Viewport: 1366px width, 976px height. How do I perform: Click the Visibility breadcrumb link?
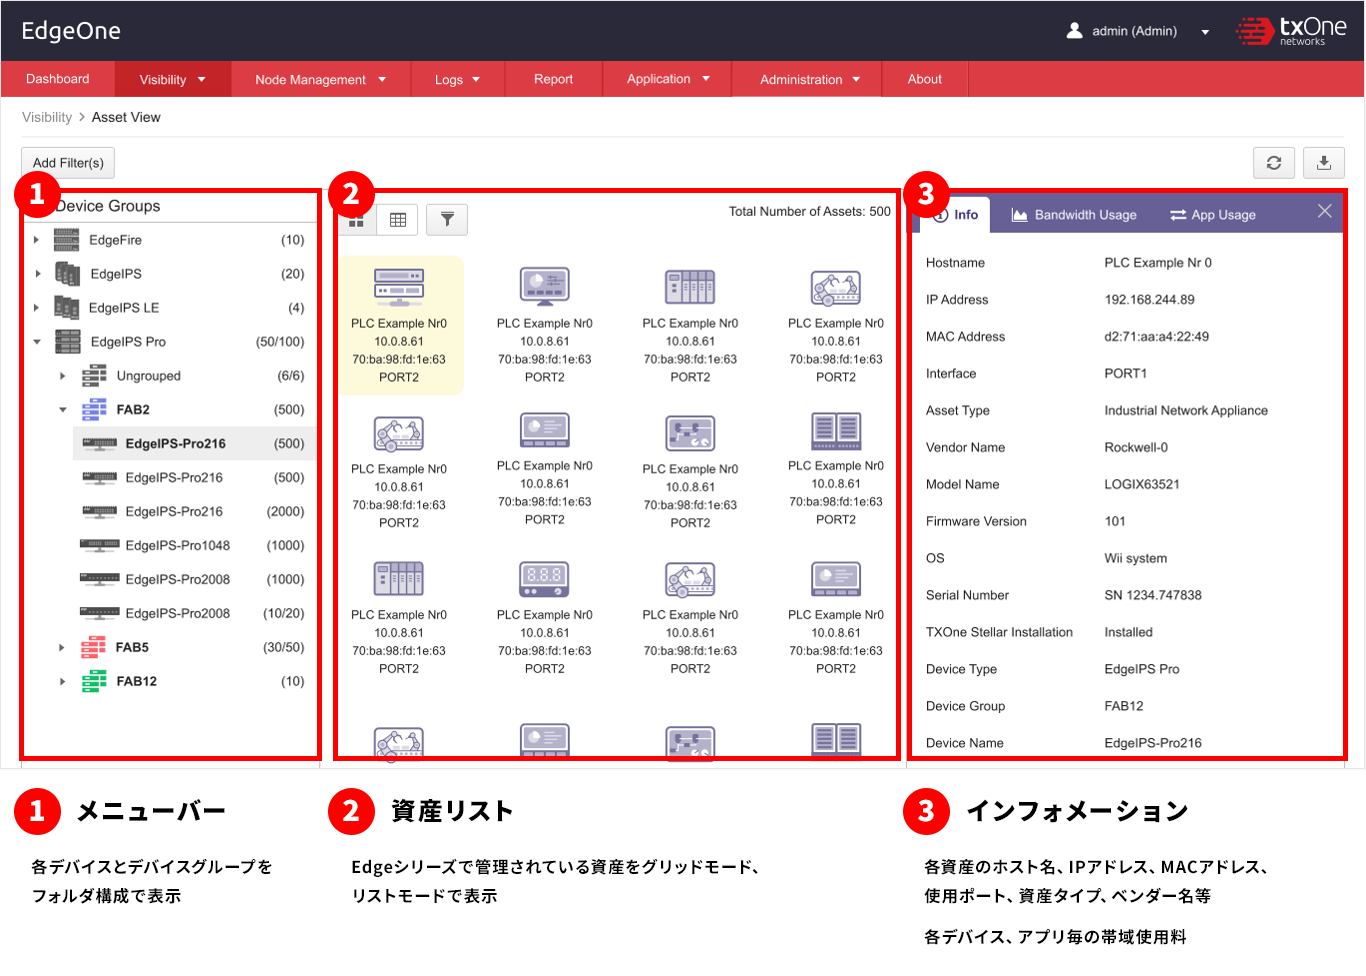coord(47,117)
